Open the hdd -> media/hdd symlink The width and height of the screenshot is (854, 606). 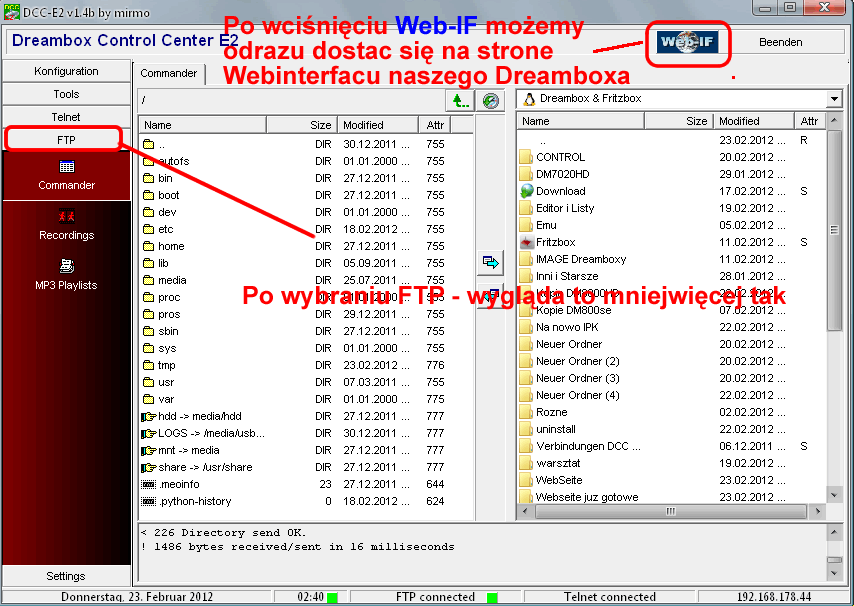pos(199,416)
